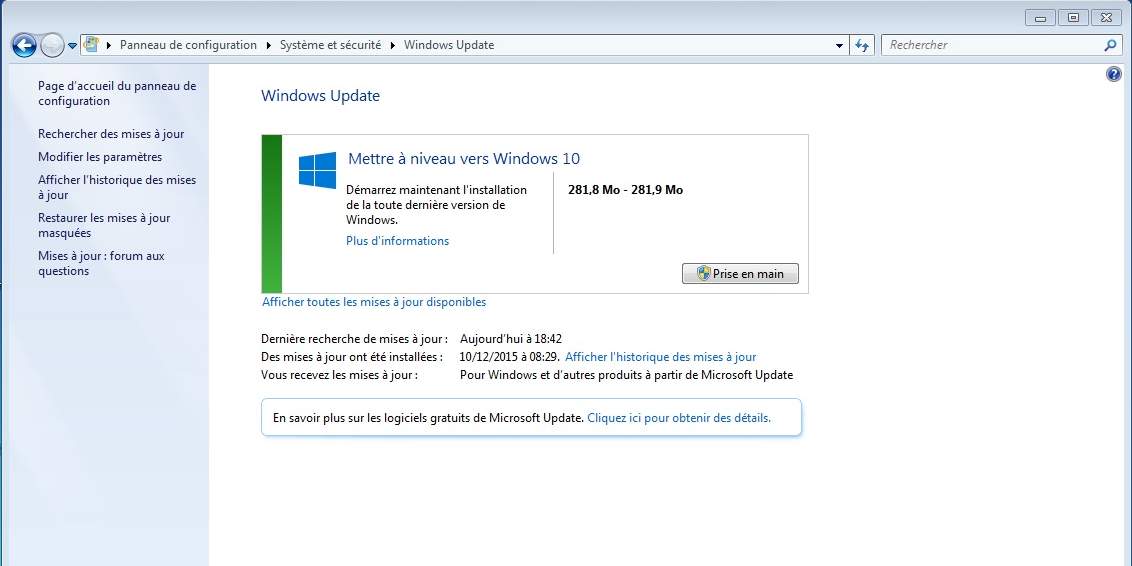This screenshot has width=1132, height=566.
Task: Select "Rechercher des mises à jour" in the sidebar
Action: click(x=111, y=134)
